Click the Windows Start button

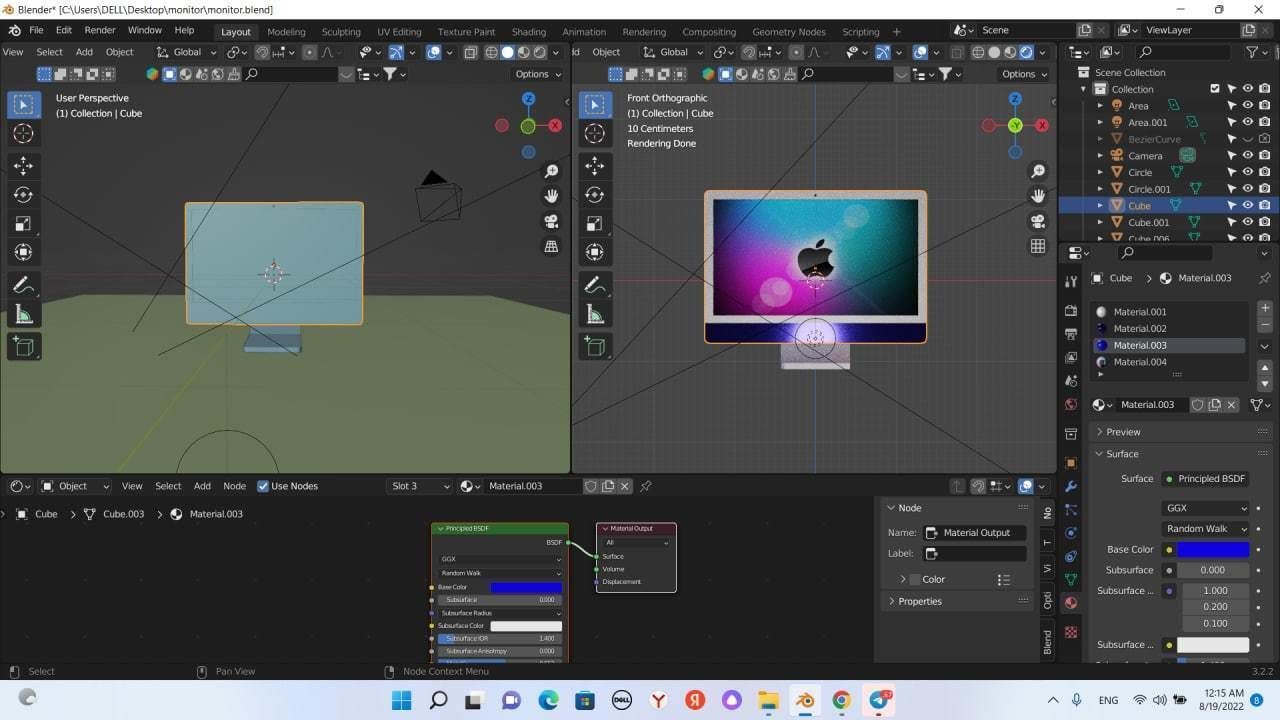click(402, 700)
